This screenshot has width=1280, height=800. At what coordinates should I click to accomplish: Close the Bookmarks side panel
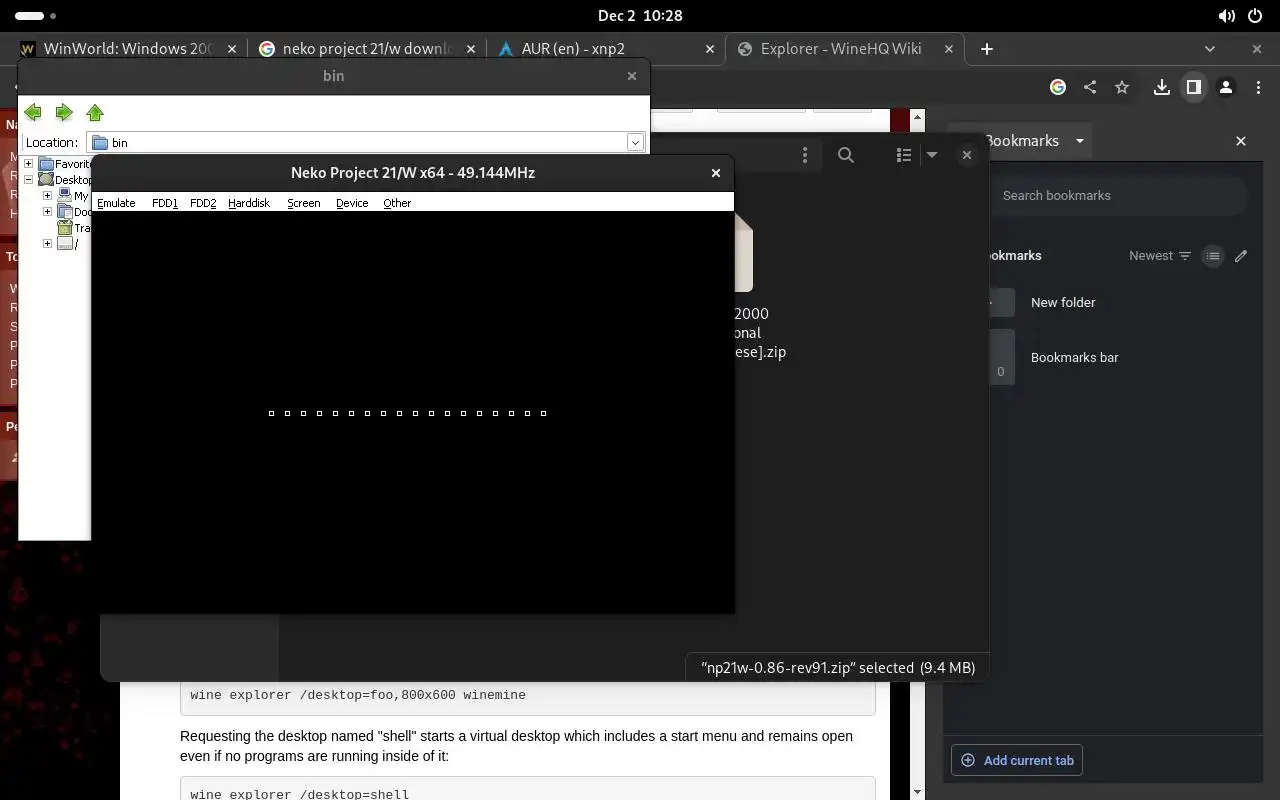point(1241,141)
